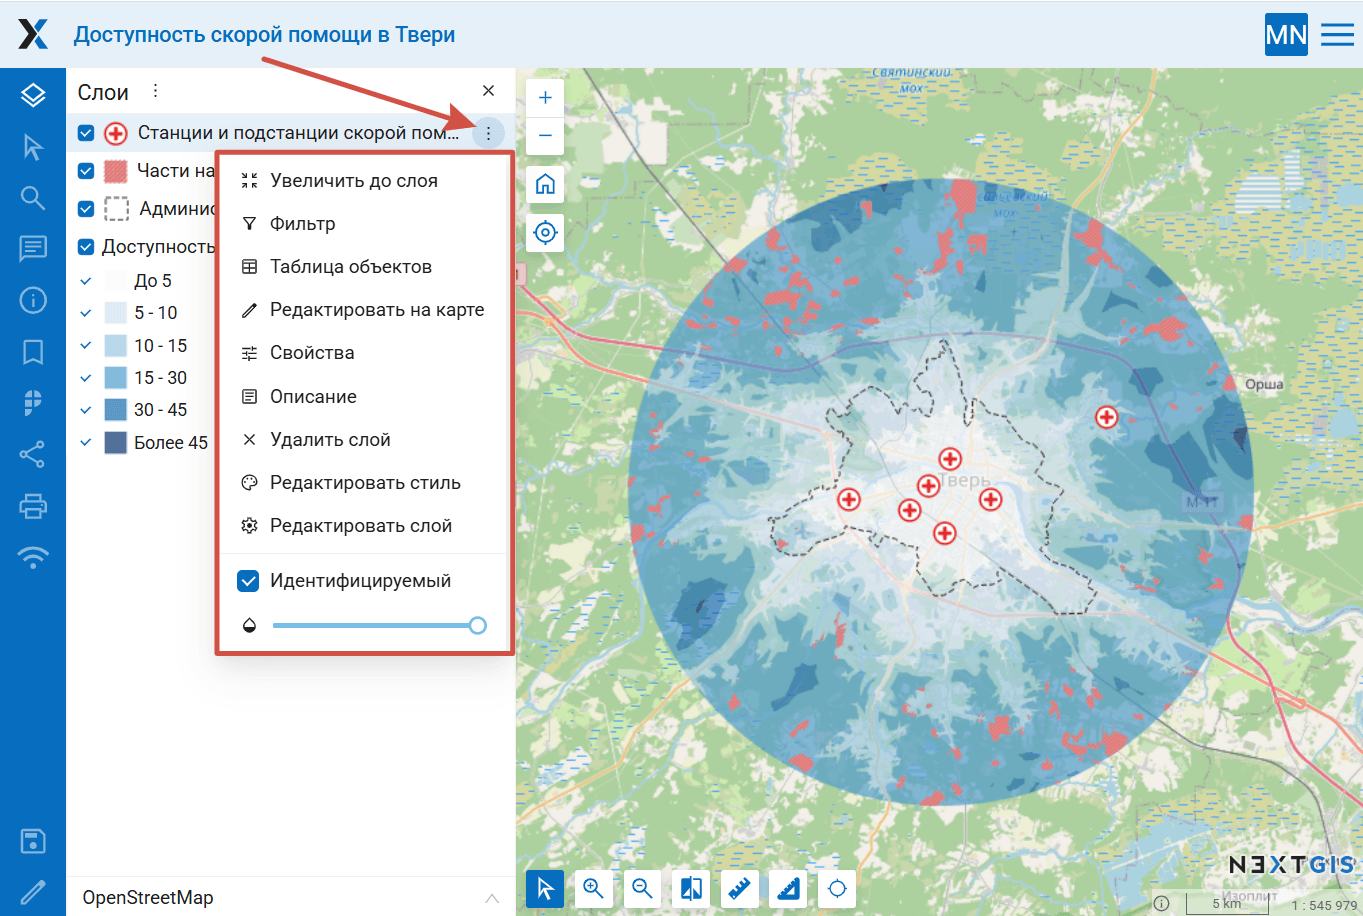
Task: Toggle the 10 - 15 legend category
Action: [86, 346]
